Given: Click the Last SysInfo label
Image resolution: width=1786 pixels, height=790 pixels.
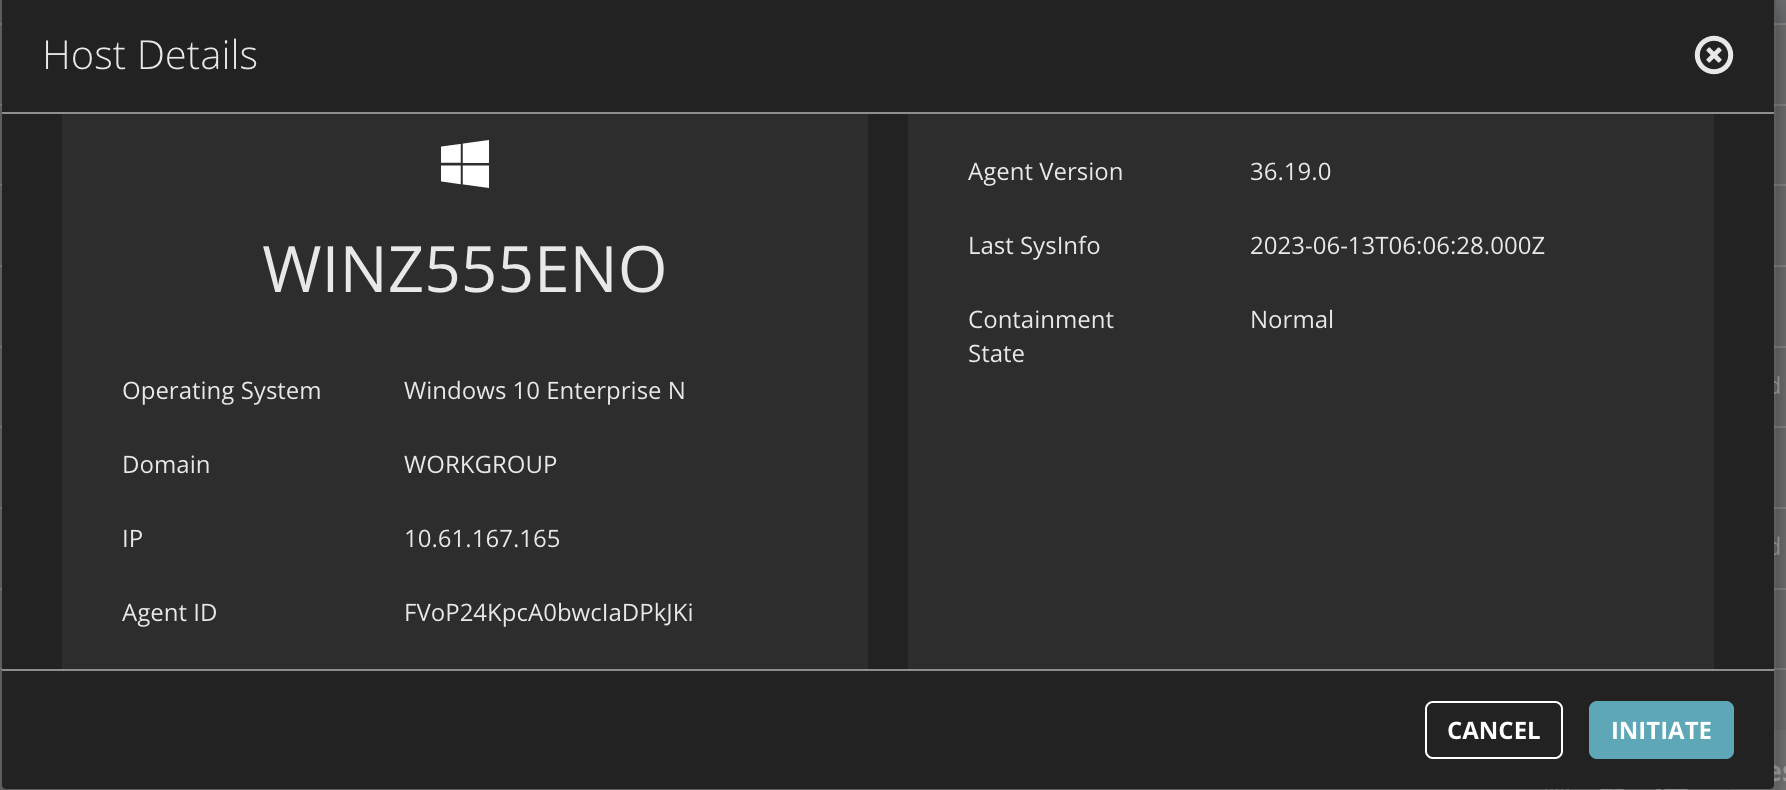Looking at the screenshot, I should [1033, 245].
